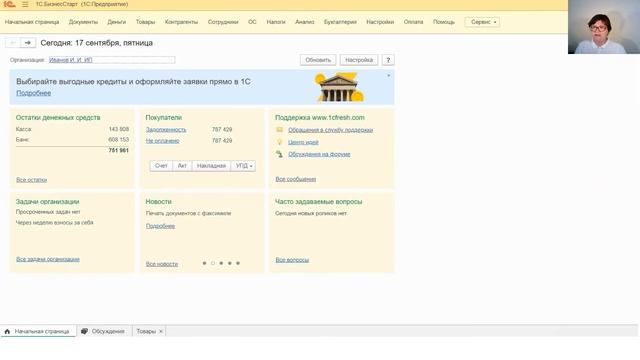640x360 pixels.
Task: Click the Настройка button
Action: pyautogui.click(x=359, y=60)
